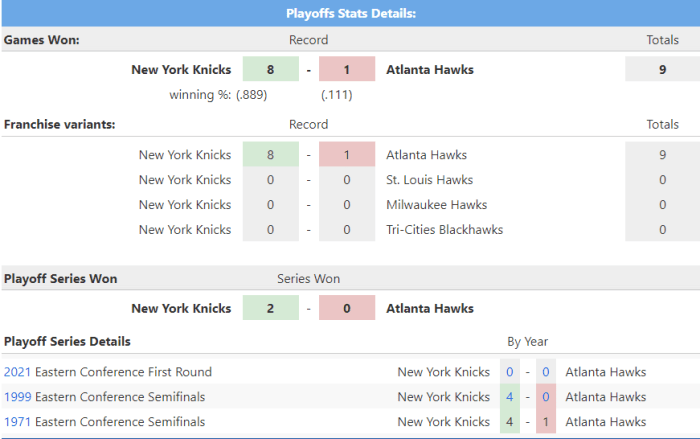Viewport: 700px width, 439px height.
Task: Select the Milwaukee Hawks franchise row
Action: tap(436, 205)
